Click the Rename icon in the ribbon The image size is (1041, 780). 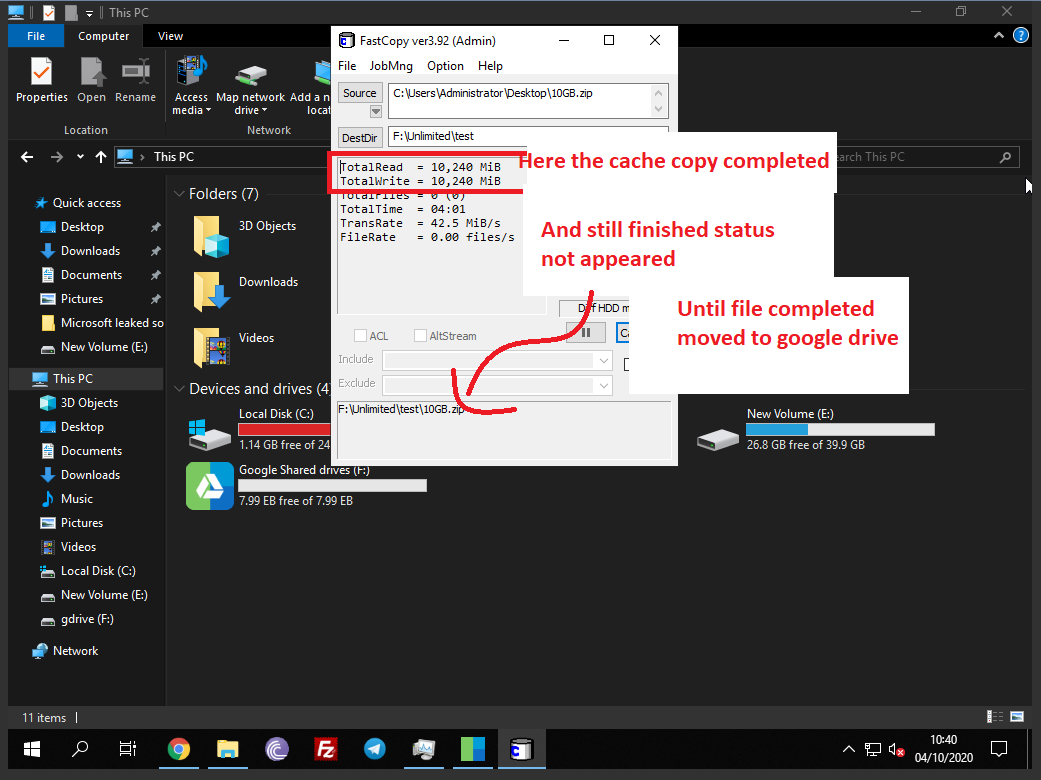135,80
